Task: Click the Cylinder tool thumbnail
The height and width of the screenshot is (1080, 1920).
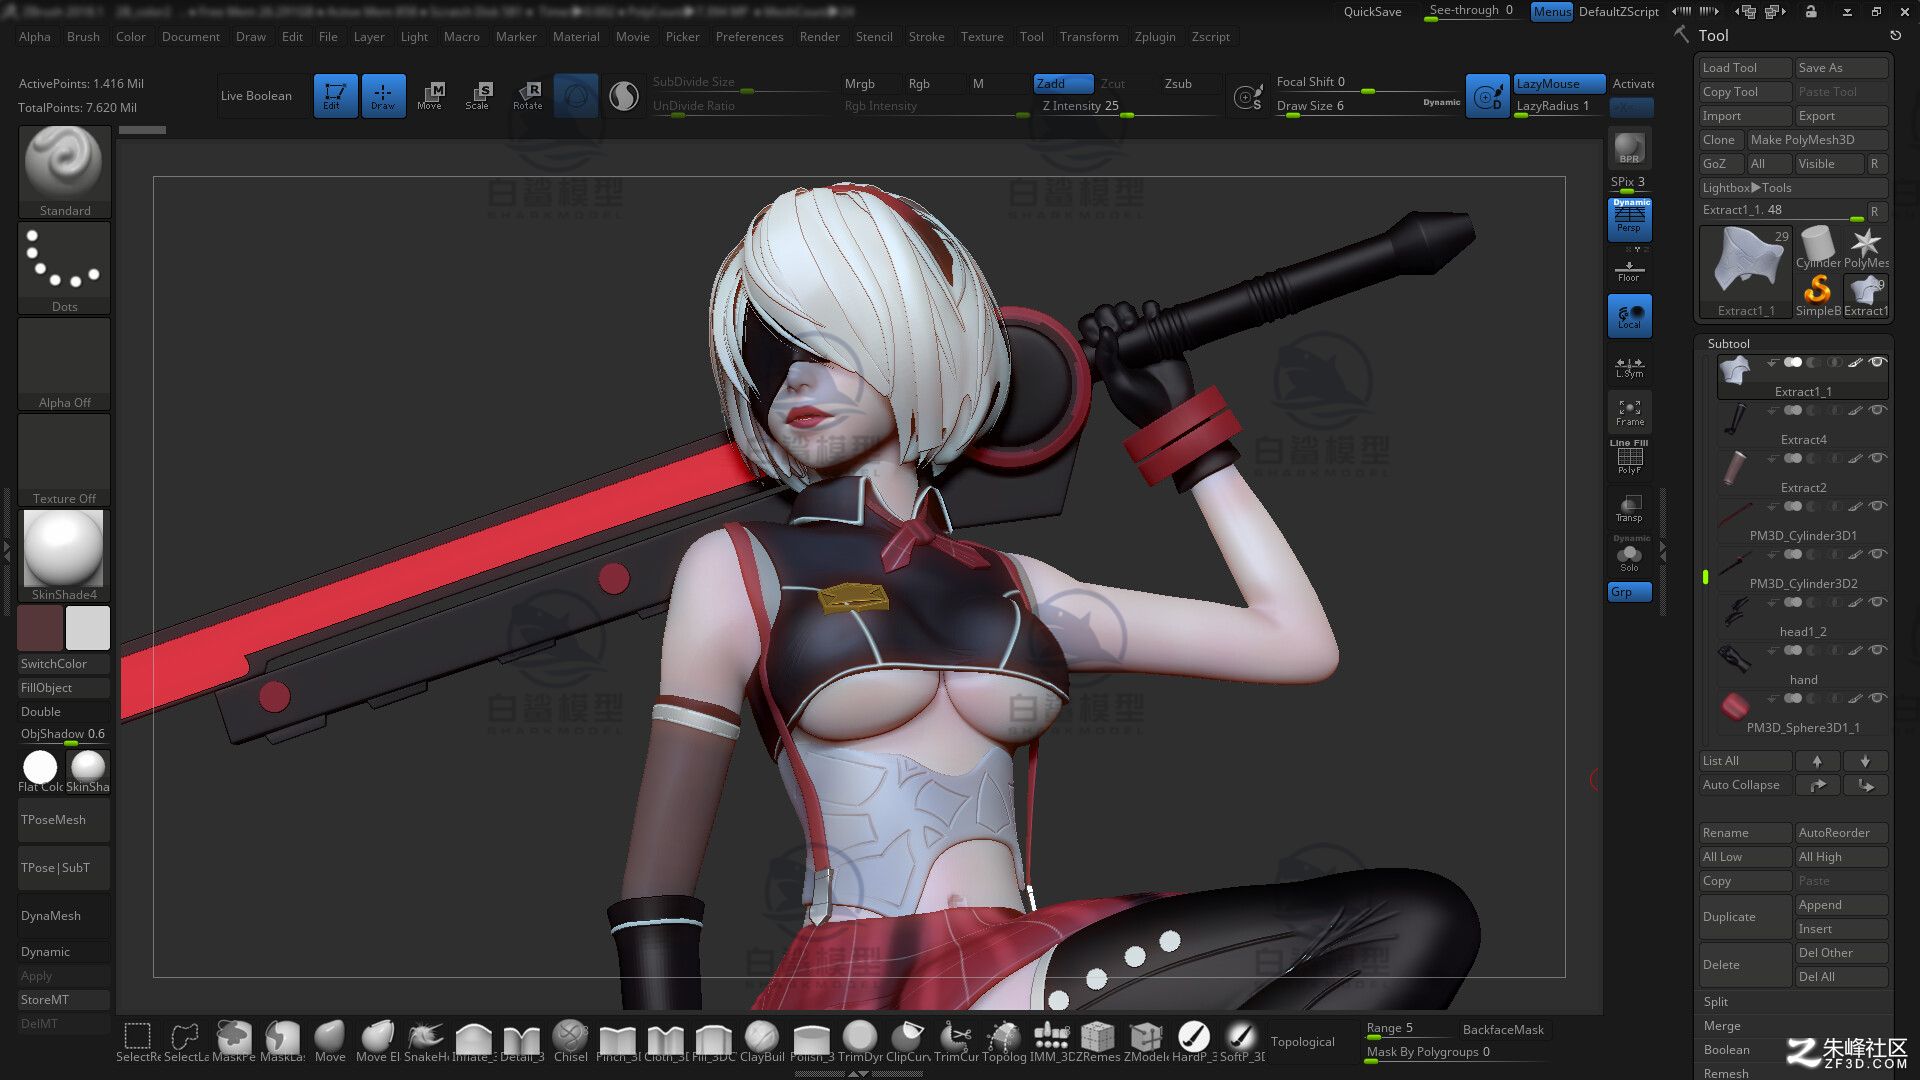Action: click(x=1818, y=247)
